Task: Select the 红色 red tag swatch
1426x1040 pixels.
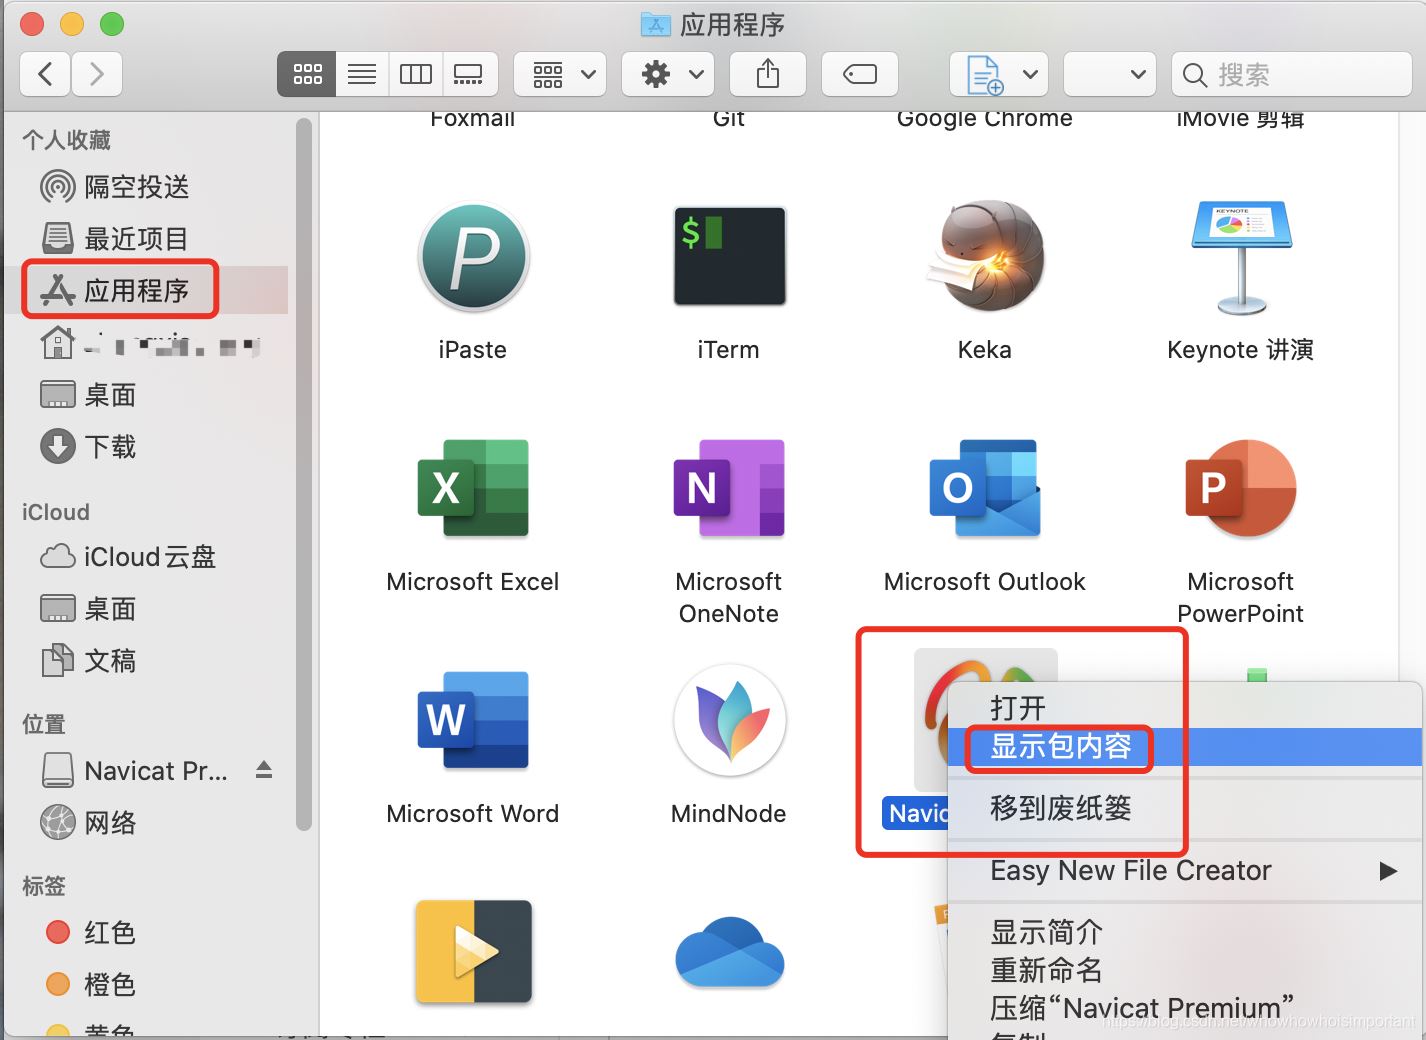Action: pos(58,932)
